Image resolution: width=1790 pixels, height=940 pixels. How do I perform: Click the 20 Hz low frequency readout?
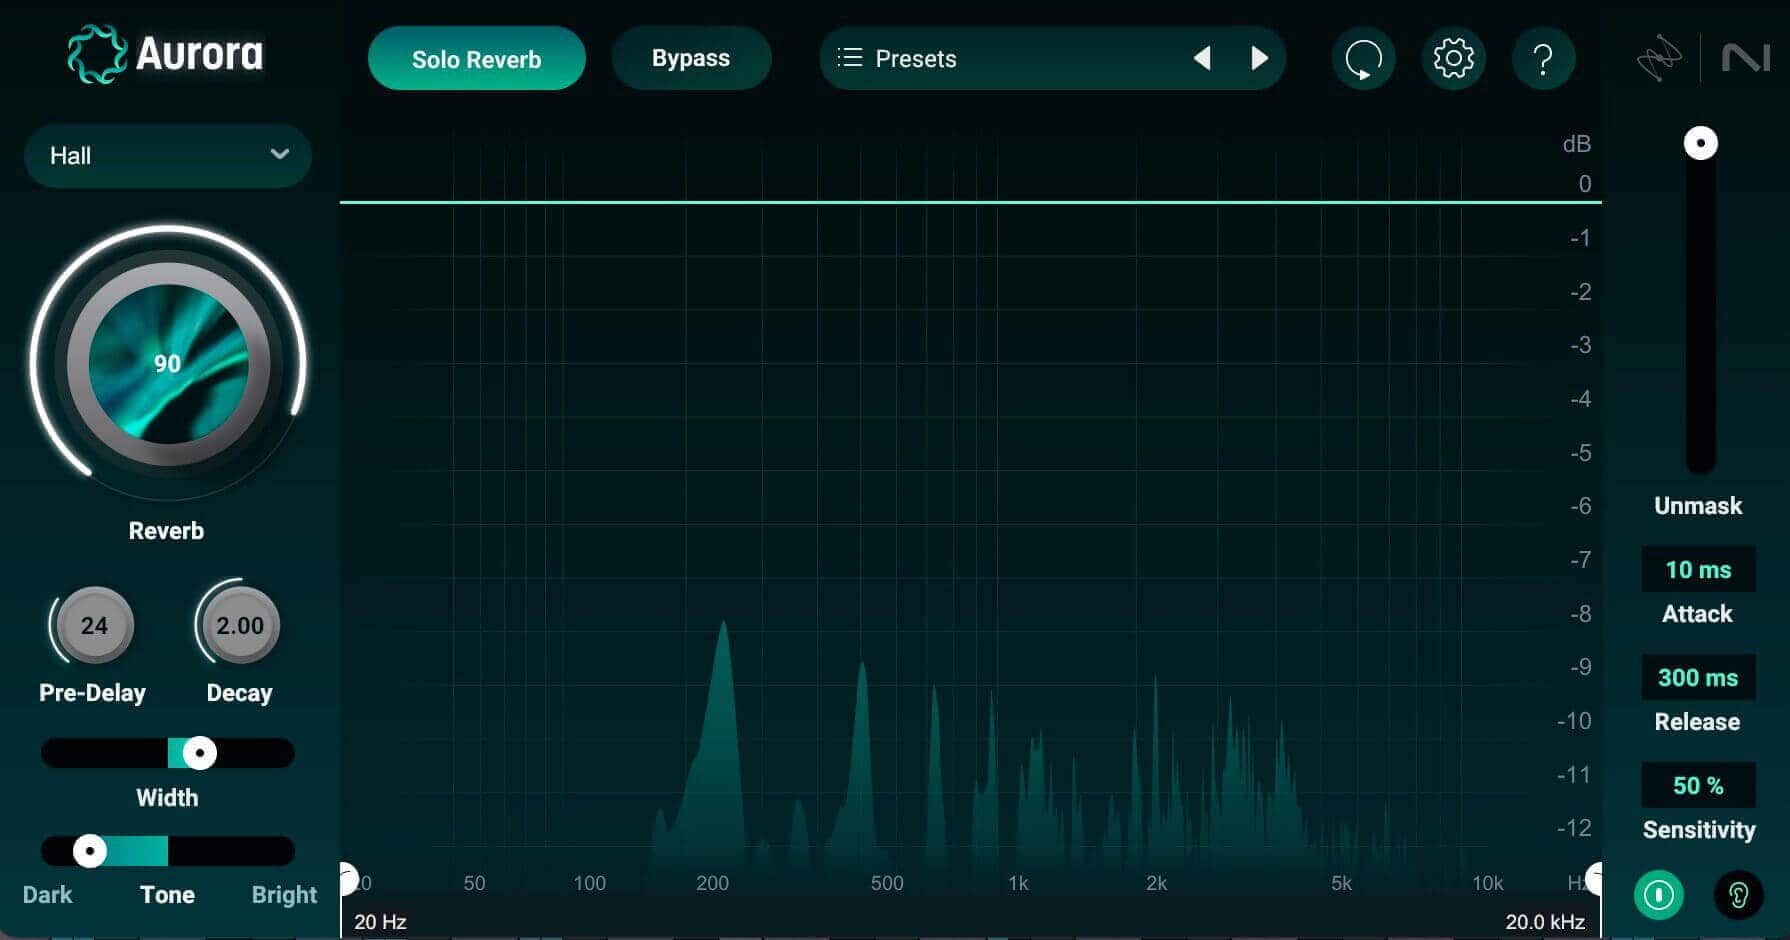pos(380,922)
